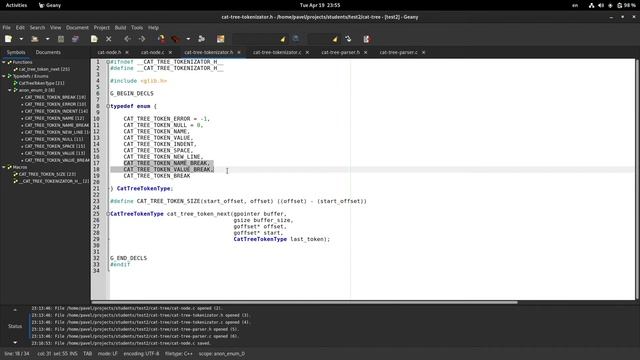Save the current file via toolbar

(61, 39)
